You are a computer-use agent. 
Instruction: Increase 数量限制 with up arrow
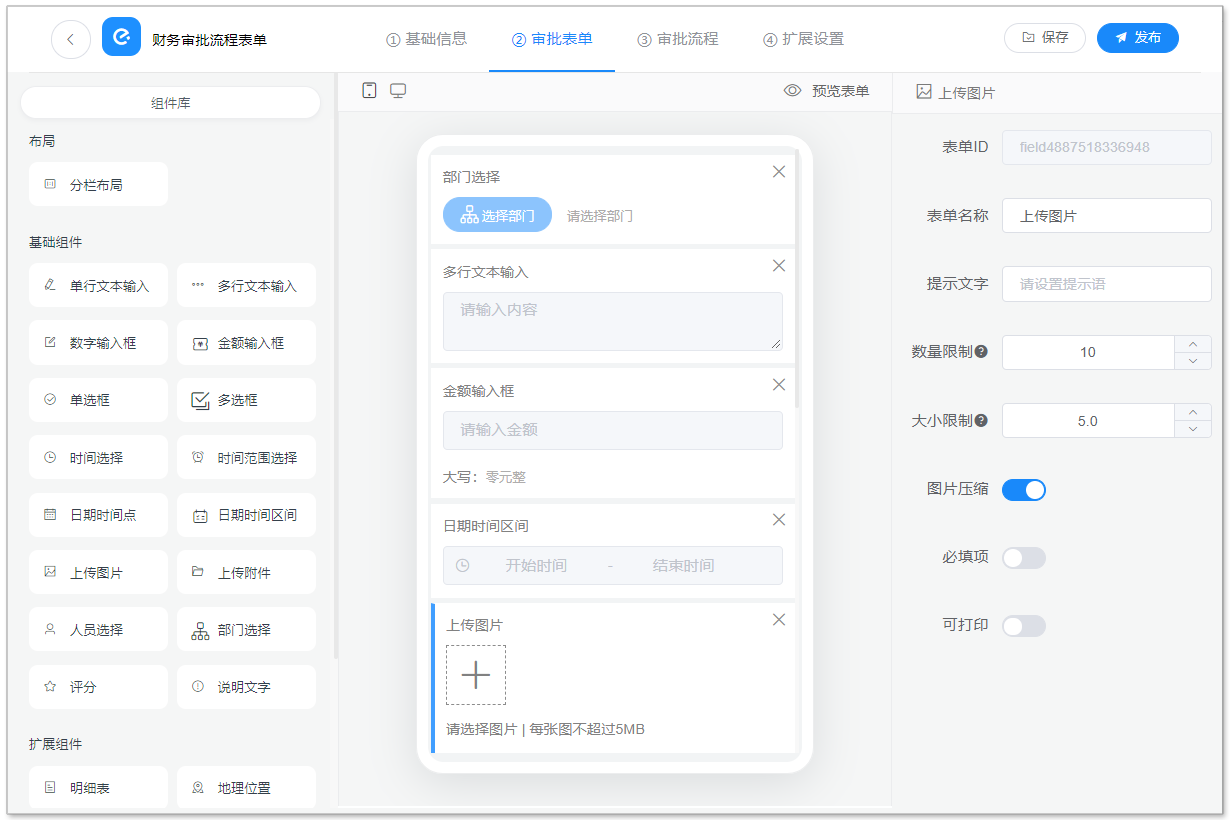point(1192,344)
